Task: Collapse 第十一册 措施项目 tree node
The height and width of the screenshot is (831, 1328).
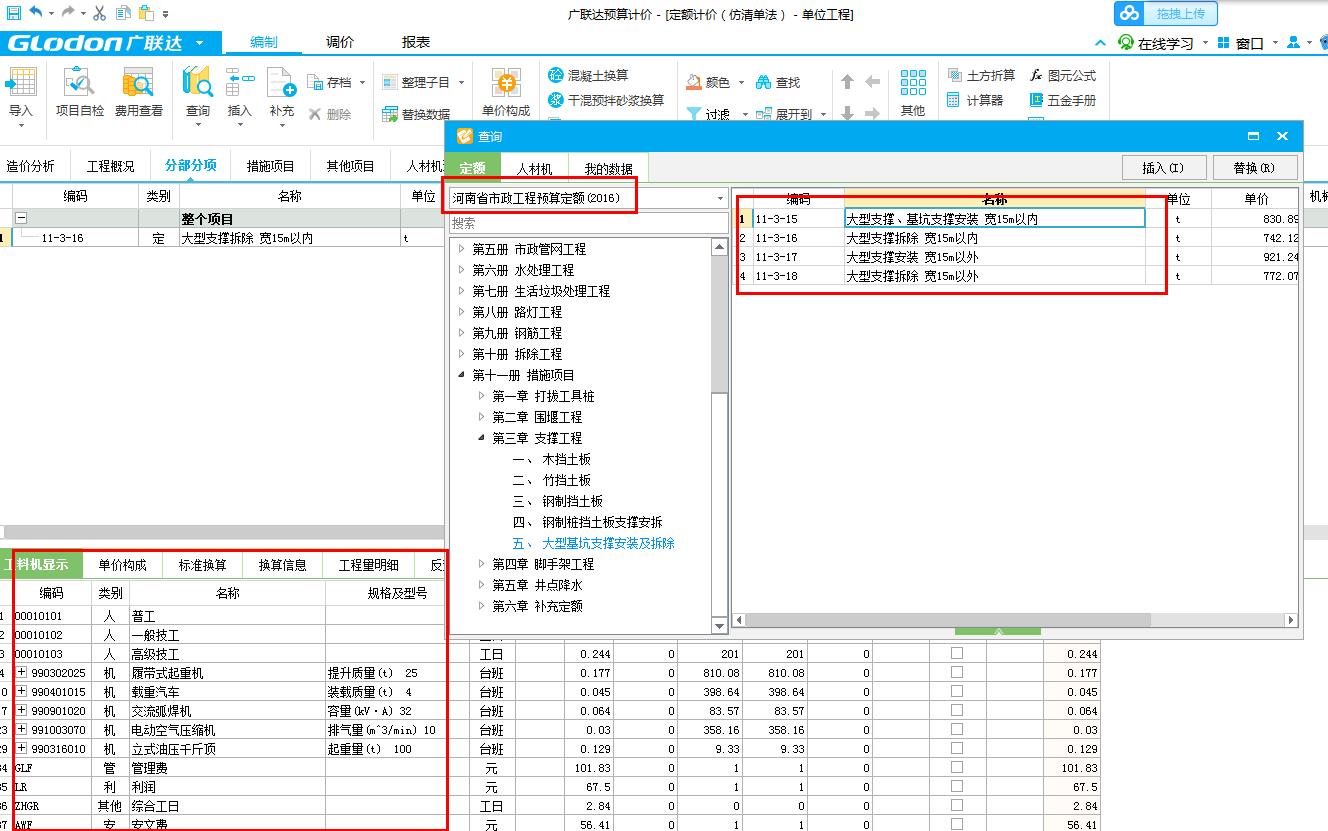Action: tap(461, 375)
